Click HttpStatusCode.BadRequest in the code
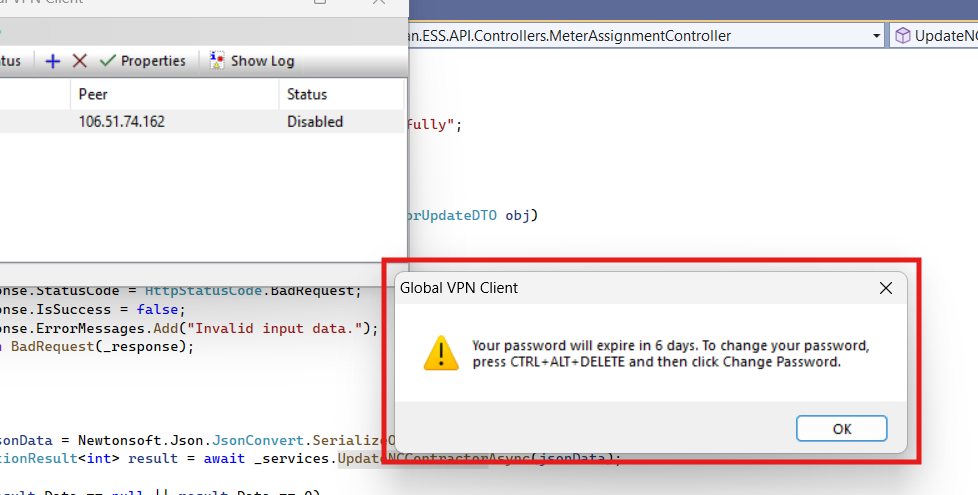Viewport: 978px width, 495px height. (249, 291)
